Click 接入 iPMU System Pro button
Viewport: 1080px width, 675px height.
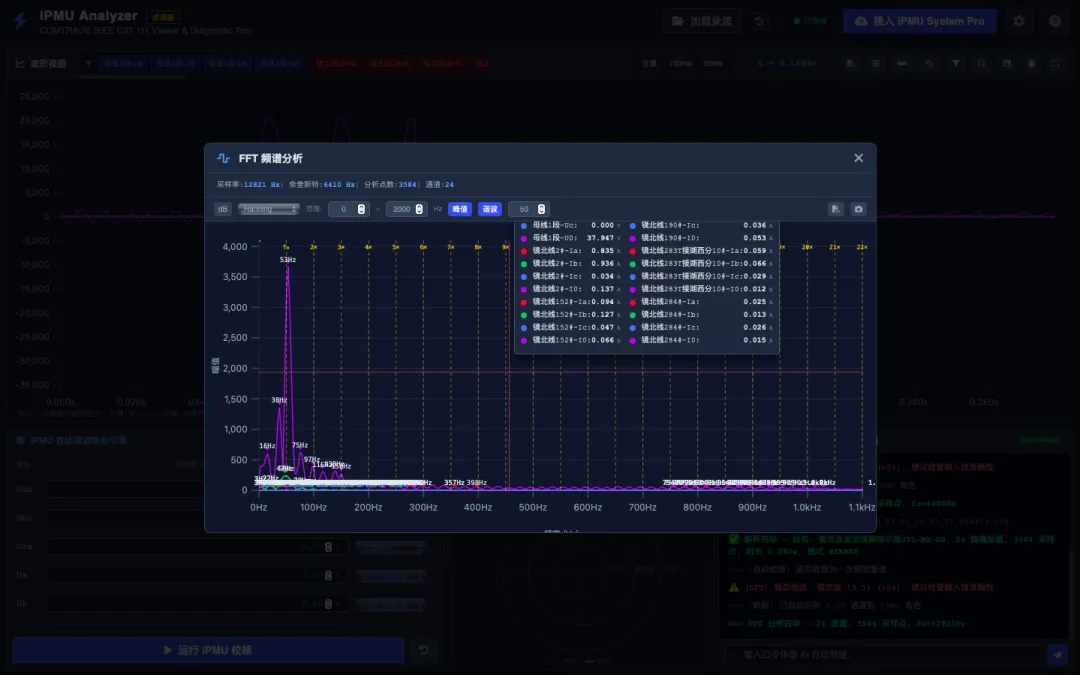tap(920, 21)
